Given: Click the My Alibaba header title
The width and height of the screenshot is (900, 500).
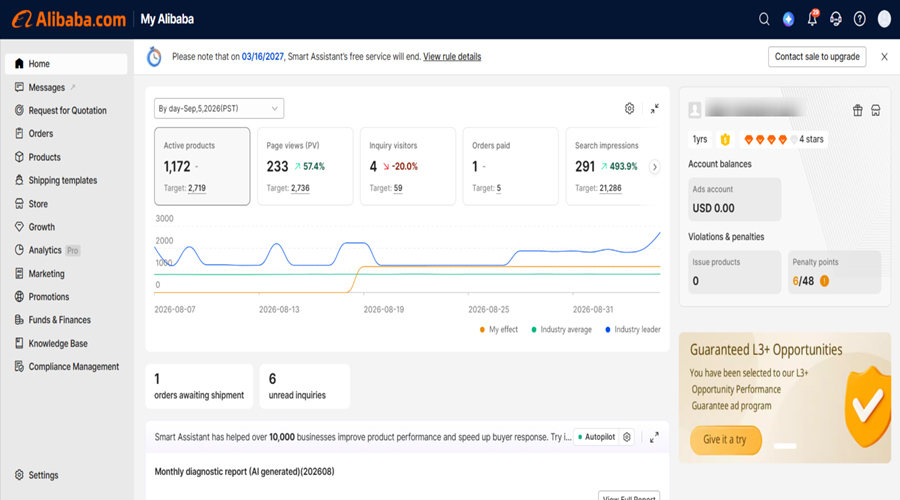Looking at the screenshot, I should point(167,20).
